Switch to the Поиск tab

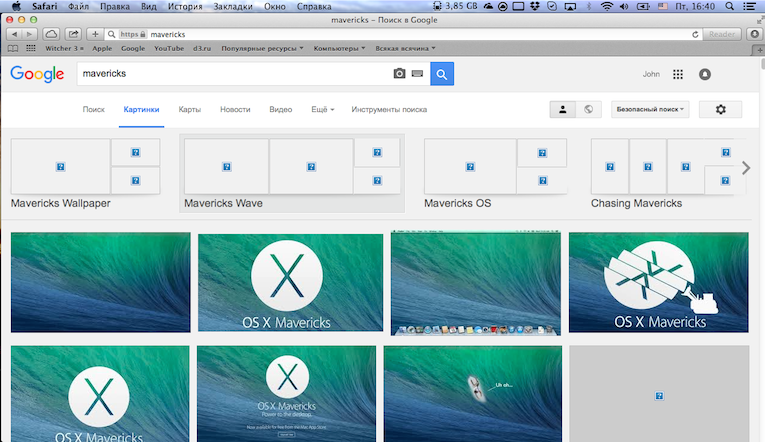(x=93, y=109)
